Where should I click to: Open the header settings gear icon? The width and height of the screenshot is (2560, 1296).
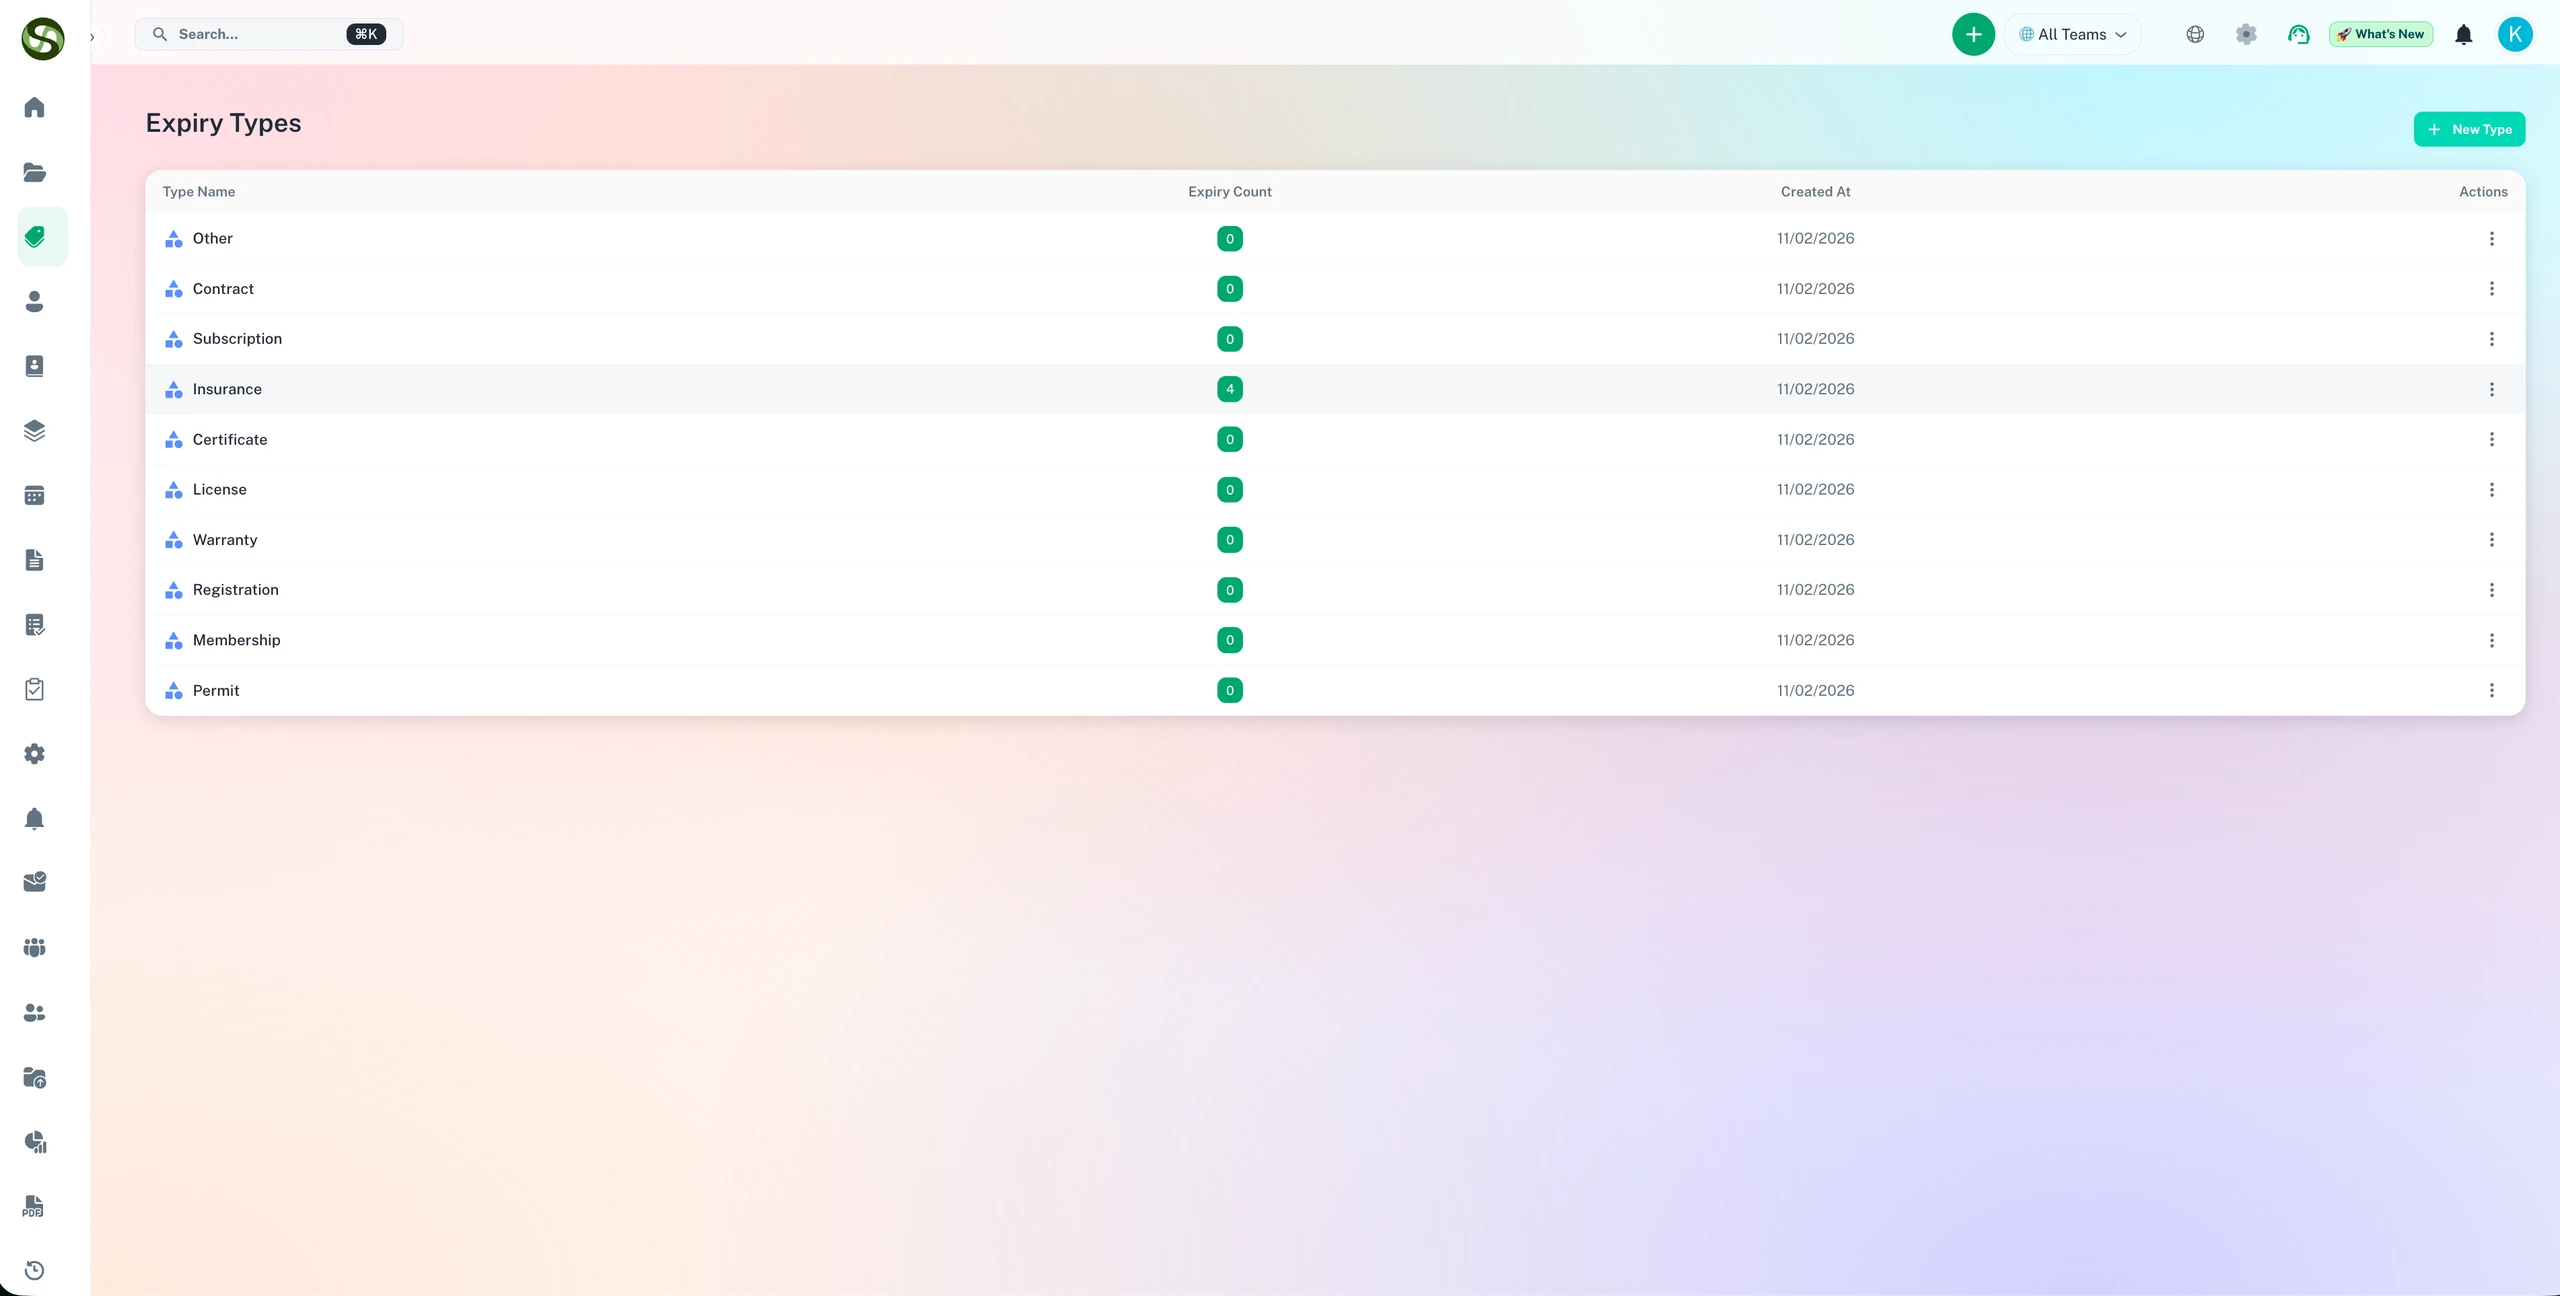click(x=2246, y=34)
